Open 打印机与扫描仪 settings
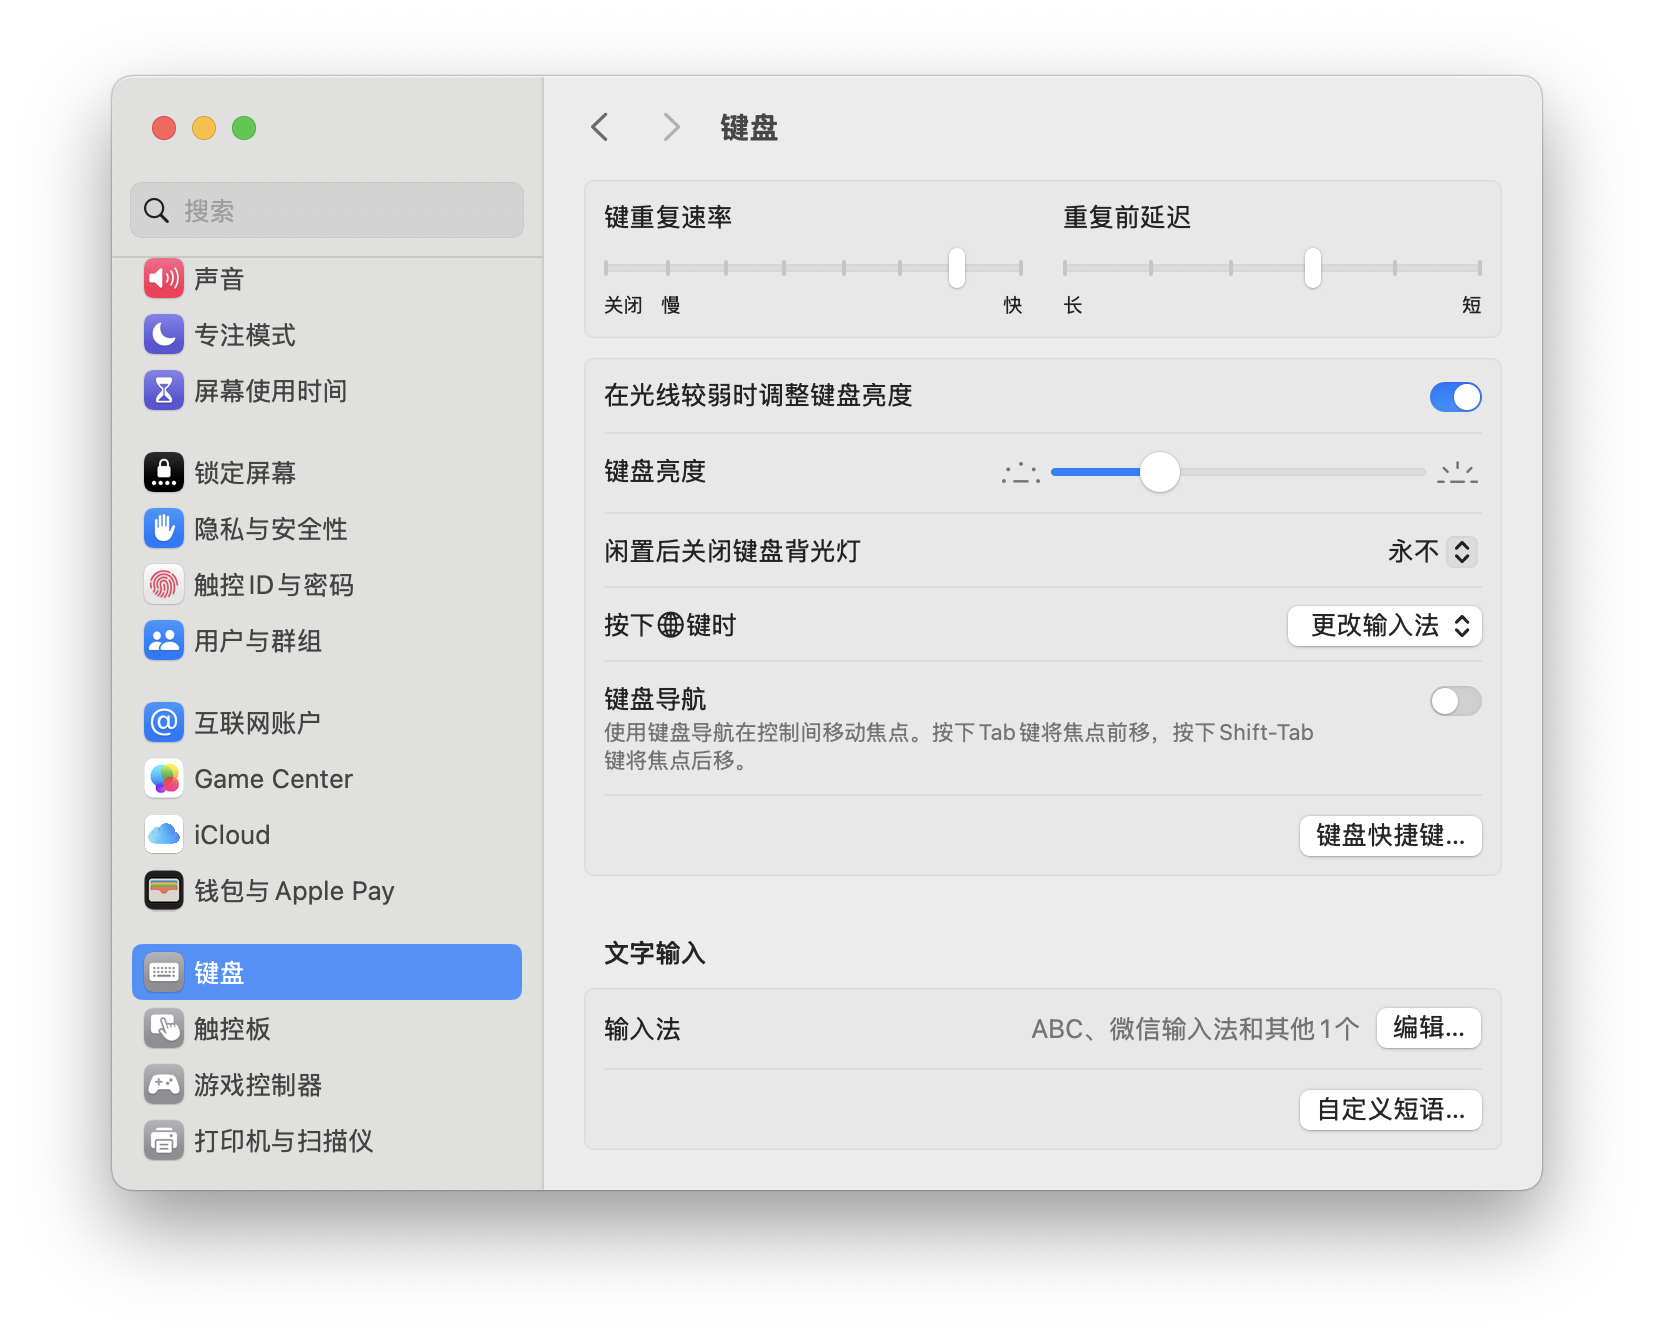1654x1338 pixels. coord(284,1141)
